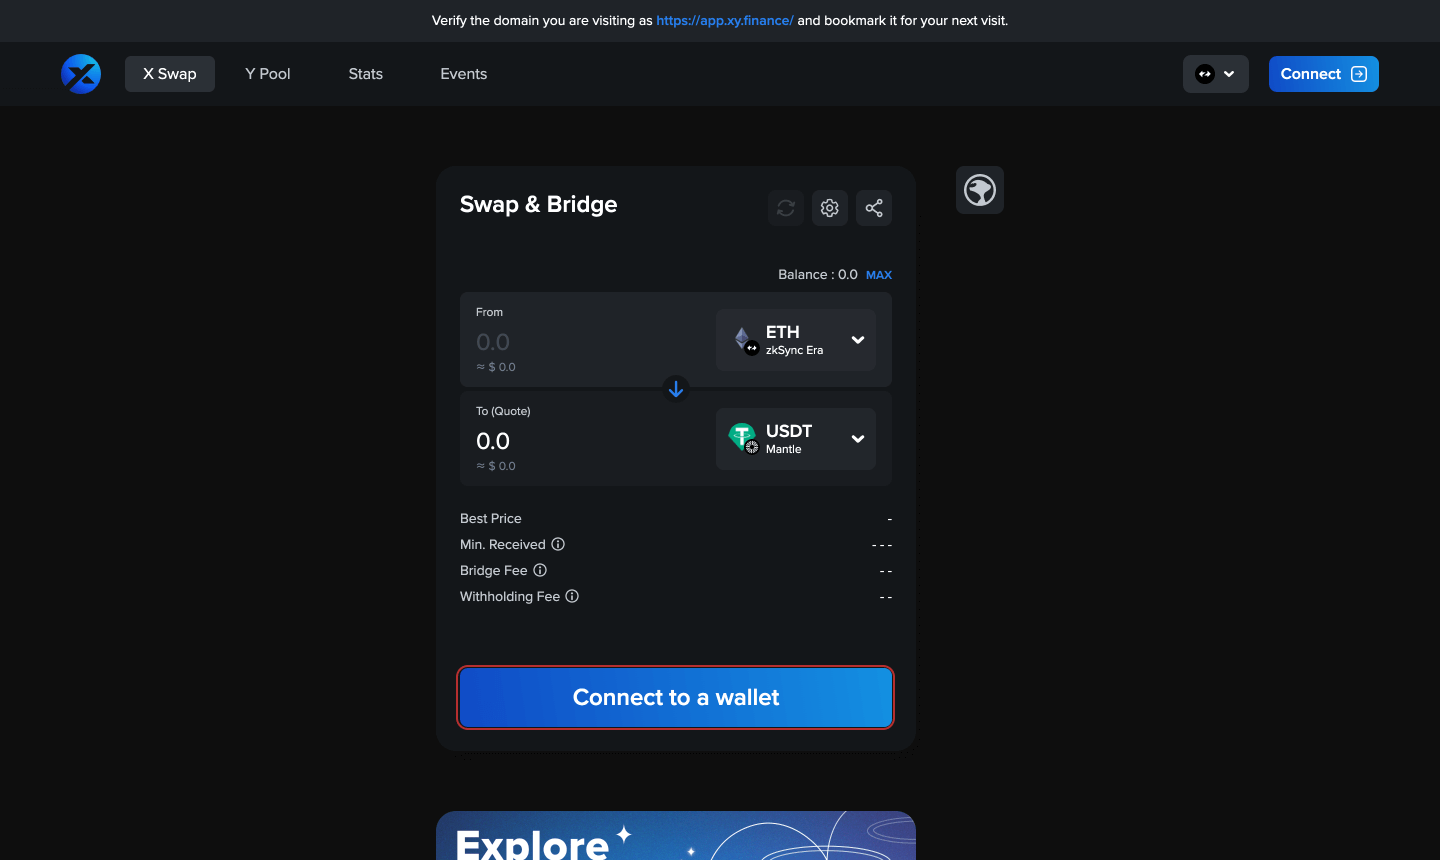Swap direction with the blue arrow
1440x860 pixels.
coord(676,389)
